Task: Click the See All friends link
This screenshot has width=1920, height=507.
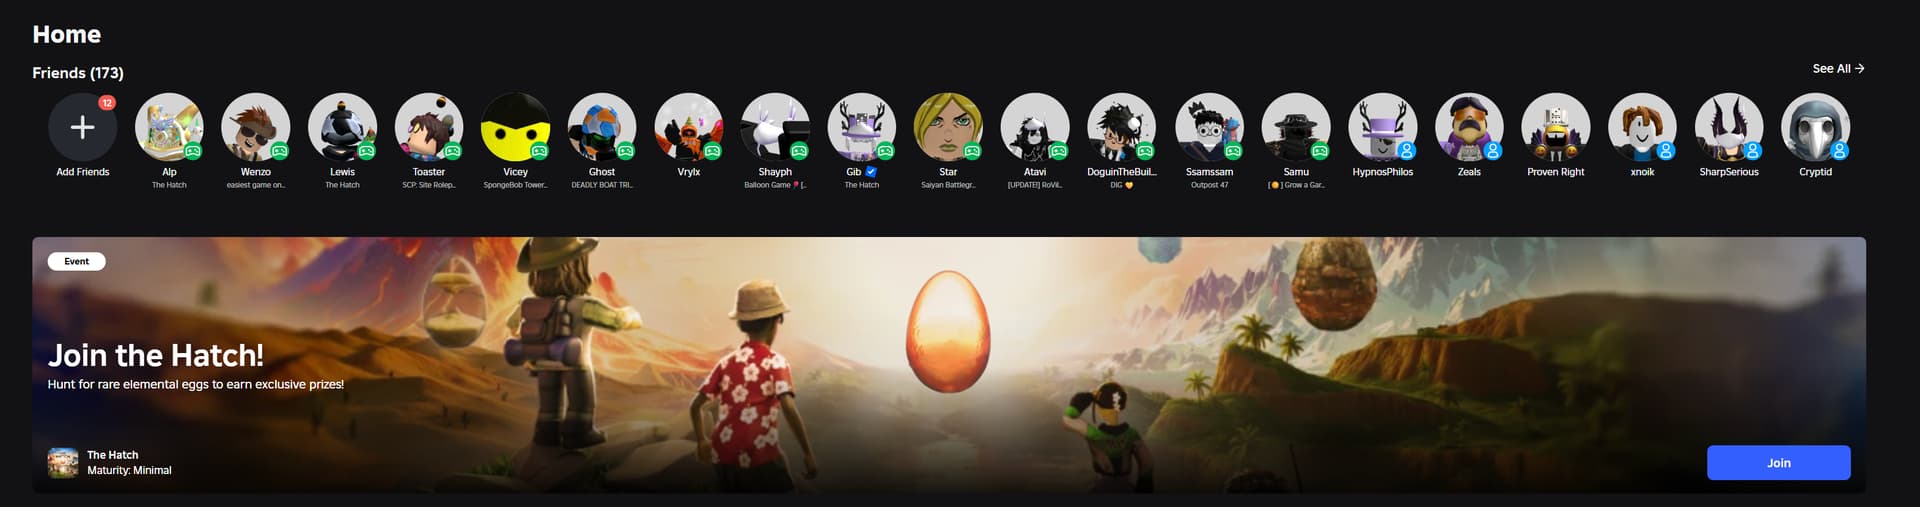Action: click(x=1838, y=69)
